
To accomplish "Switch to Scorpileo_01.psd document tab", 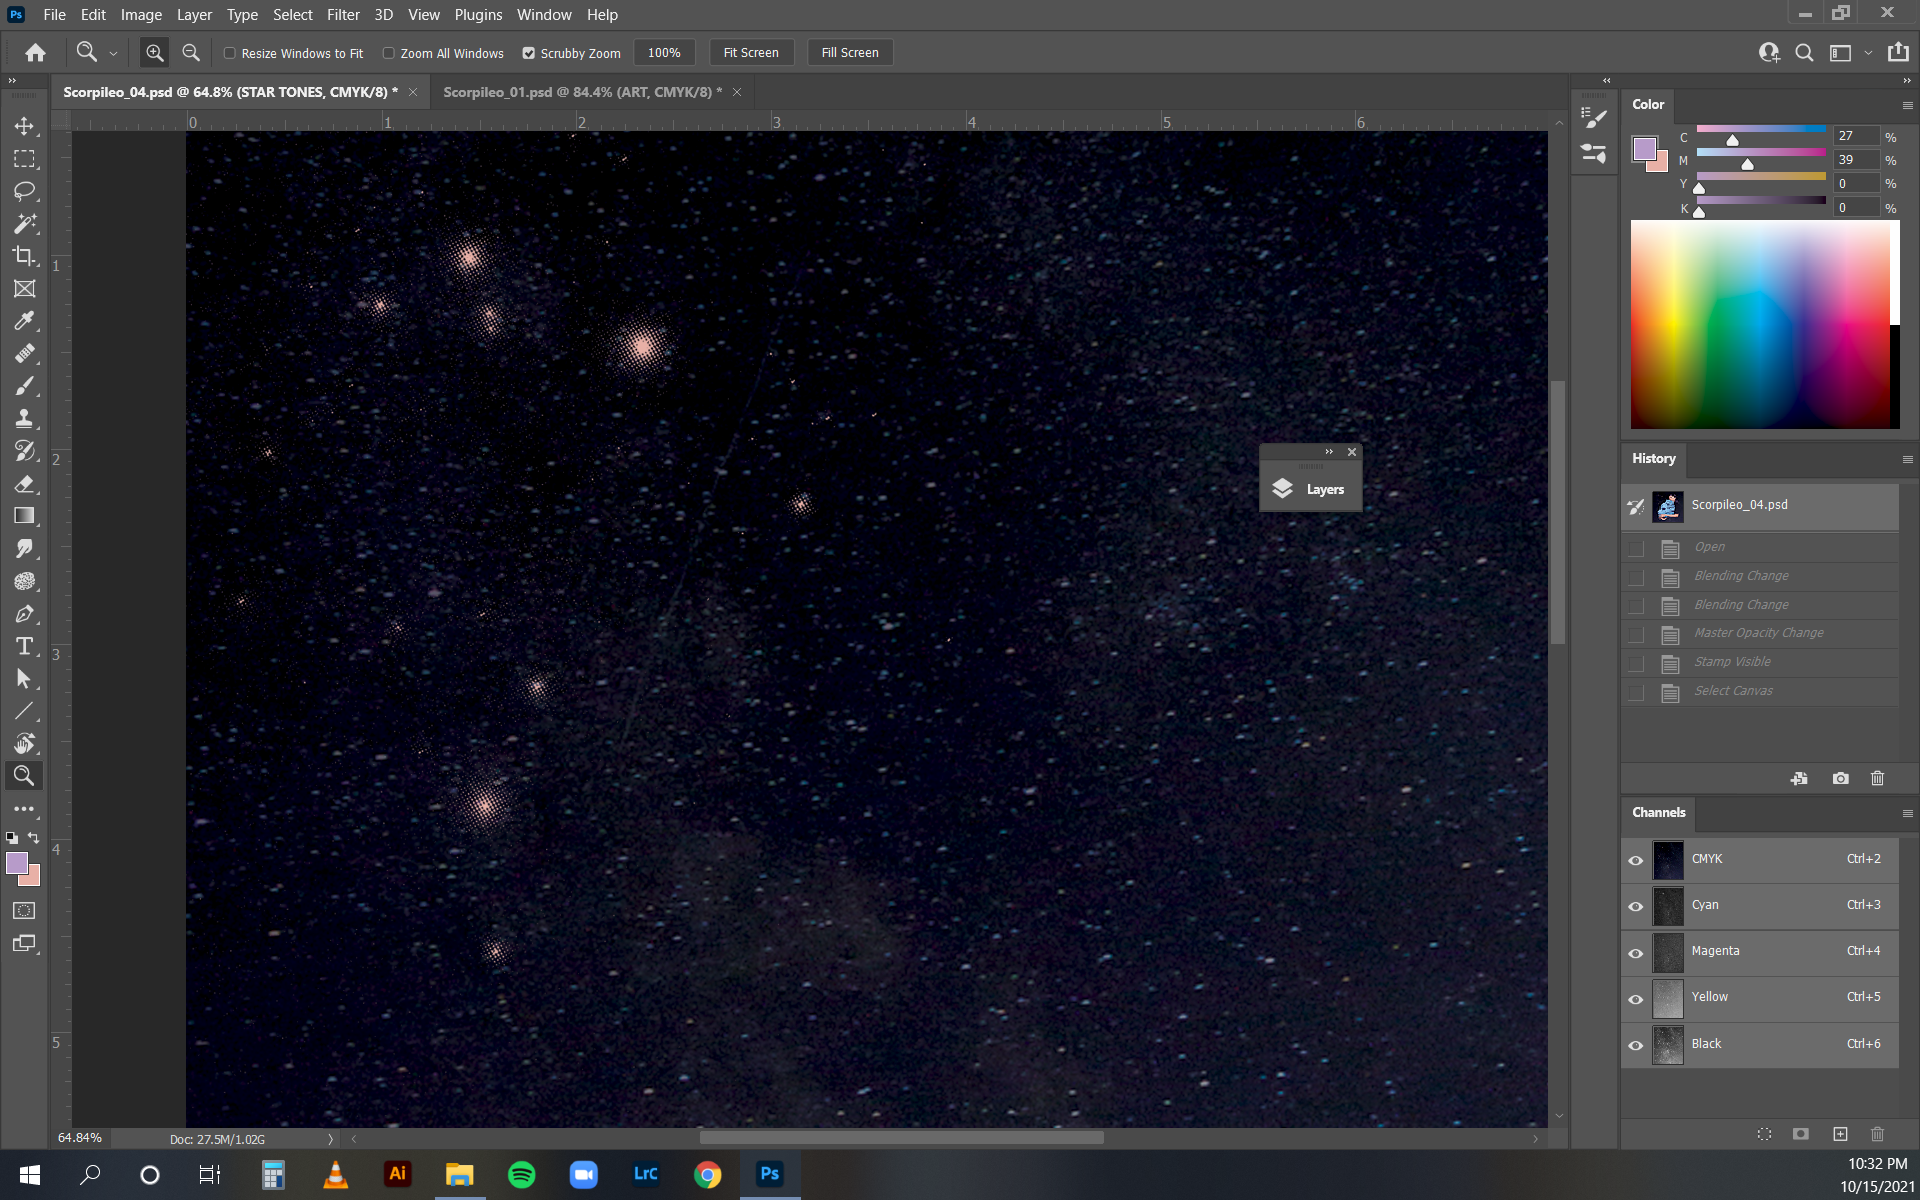I will 582,92.
